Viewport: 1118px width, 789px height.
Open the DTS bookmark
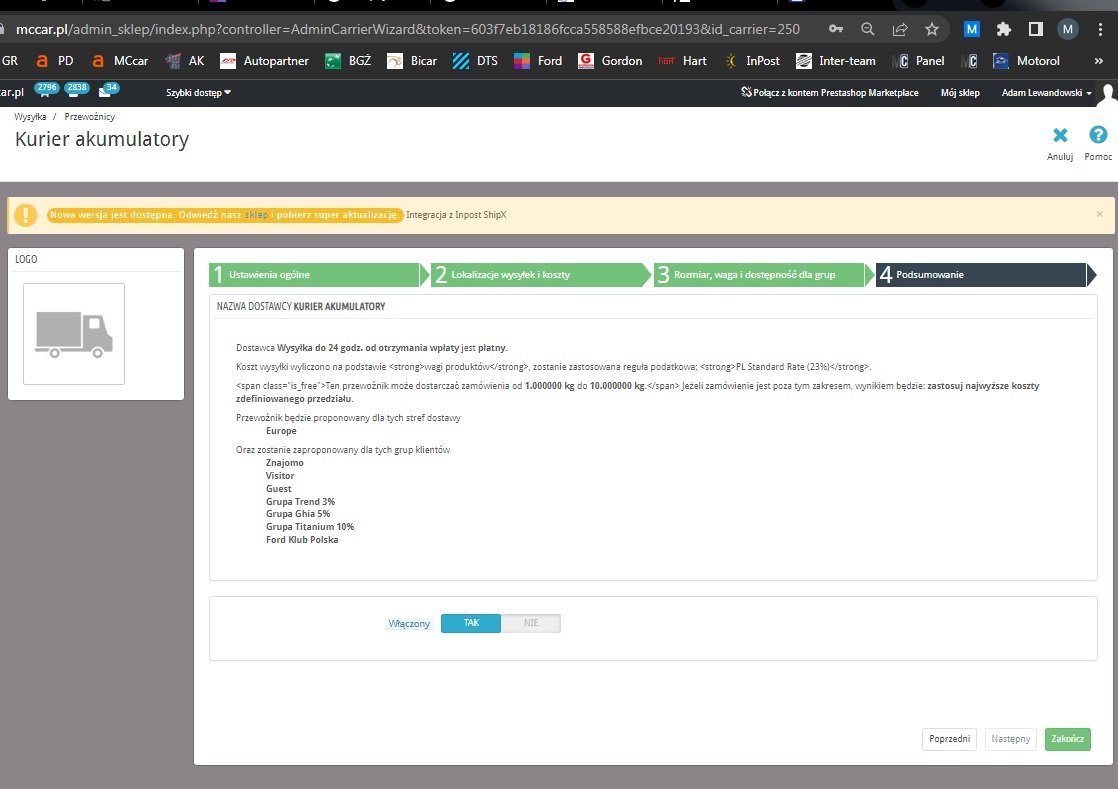tap(476, 61)
